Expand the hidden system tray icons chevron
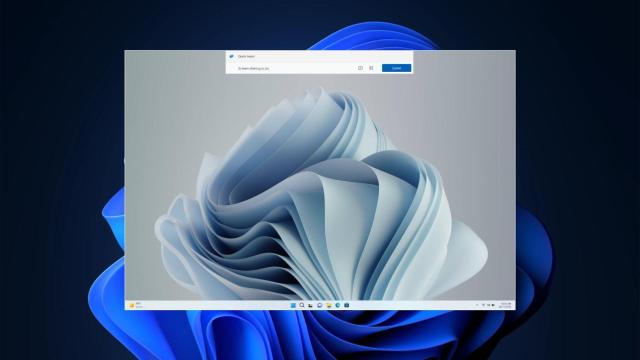 point(477,305)
